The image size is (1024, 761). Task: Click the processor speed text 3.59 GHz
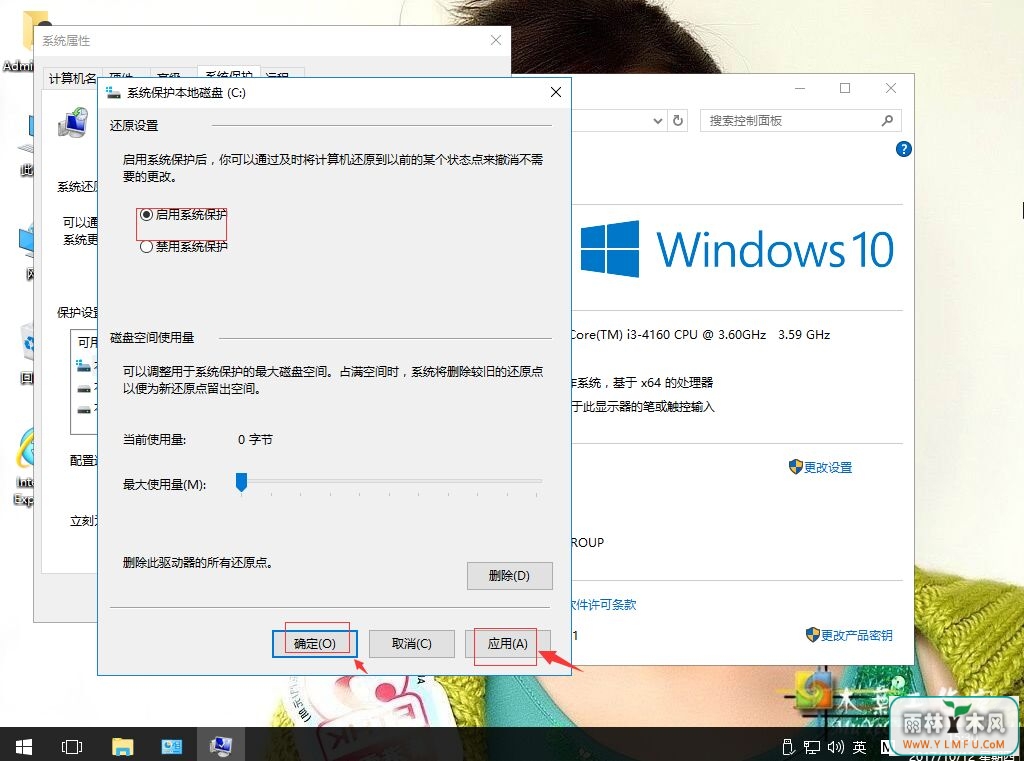click(804, 334)
